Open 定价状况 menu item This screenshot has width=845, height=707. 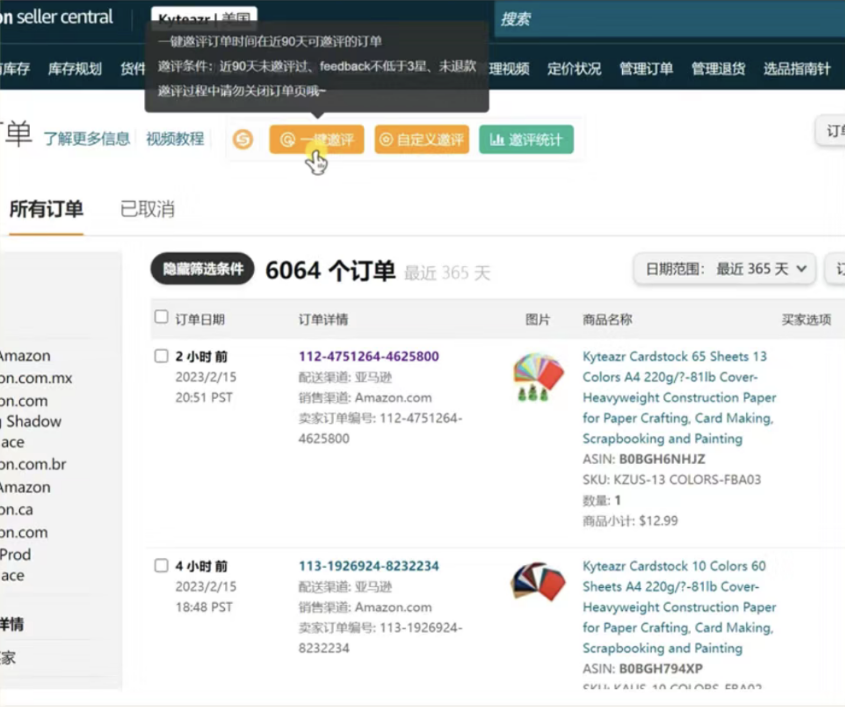[574, 69]
